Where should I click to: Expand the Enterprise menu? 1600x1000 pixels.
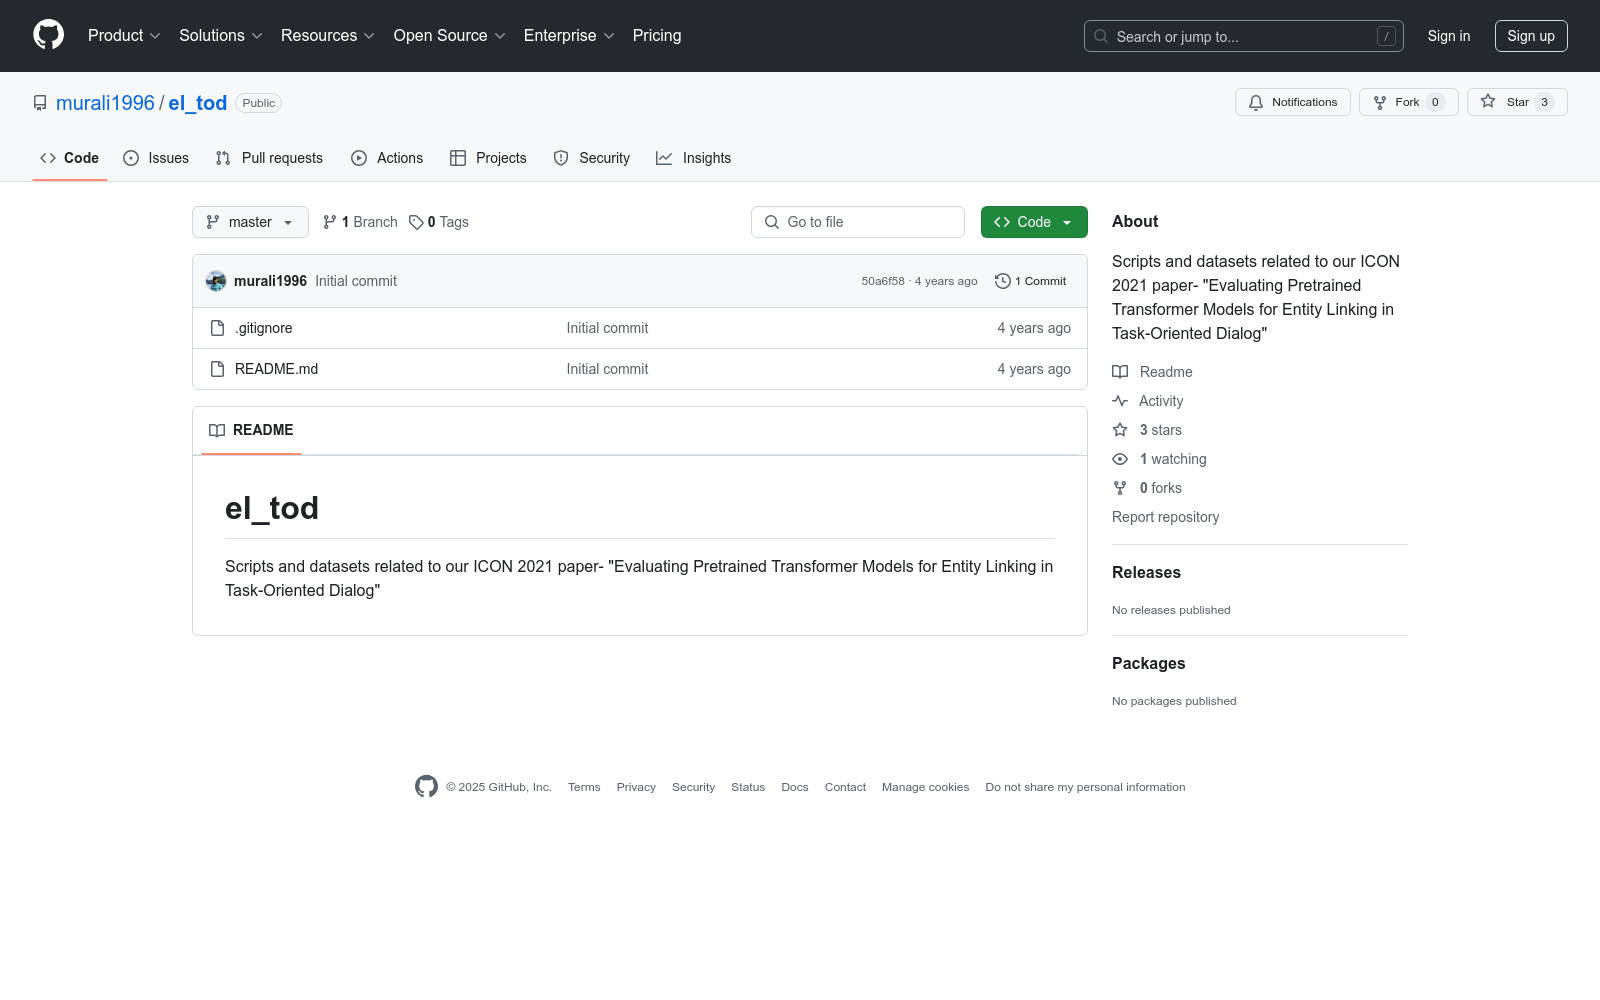[569, 35]
